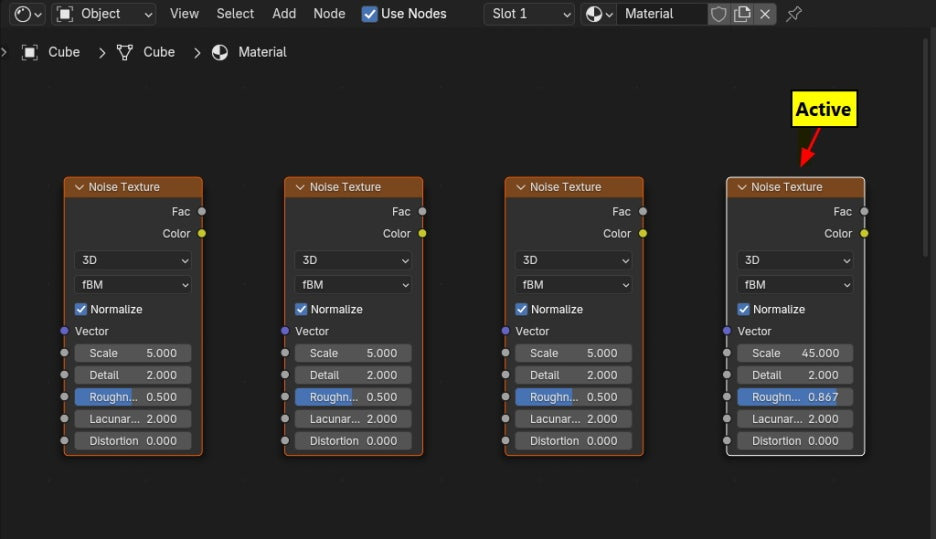Click Fac output socket of active node
The image size is (936, 539).
(864, 211)
